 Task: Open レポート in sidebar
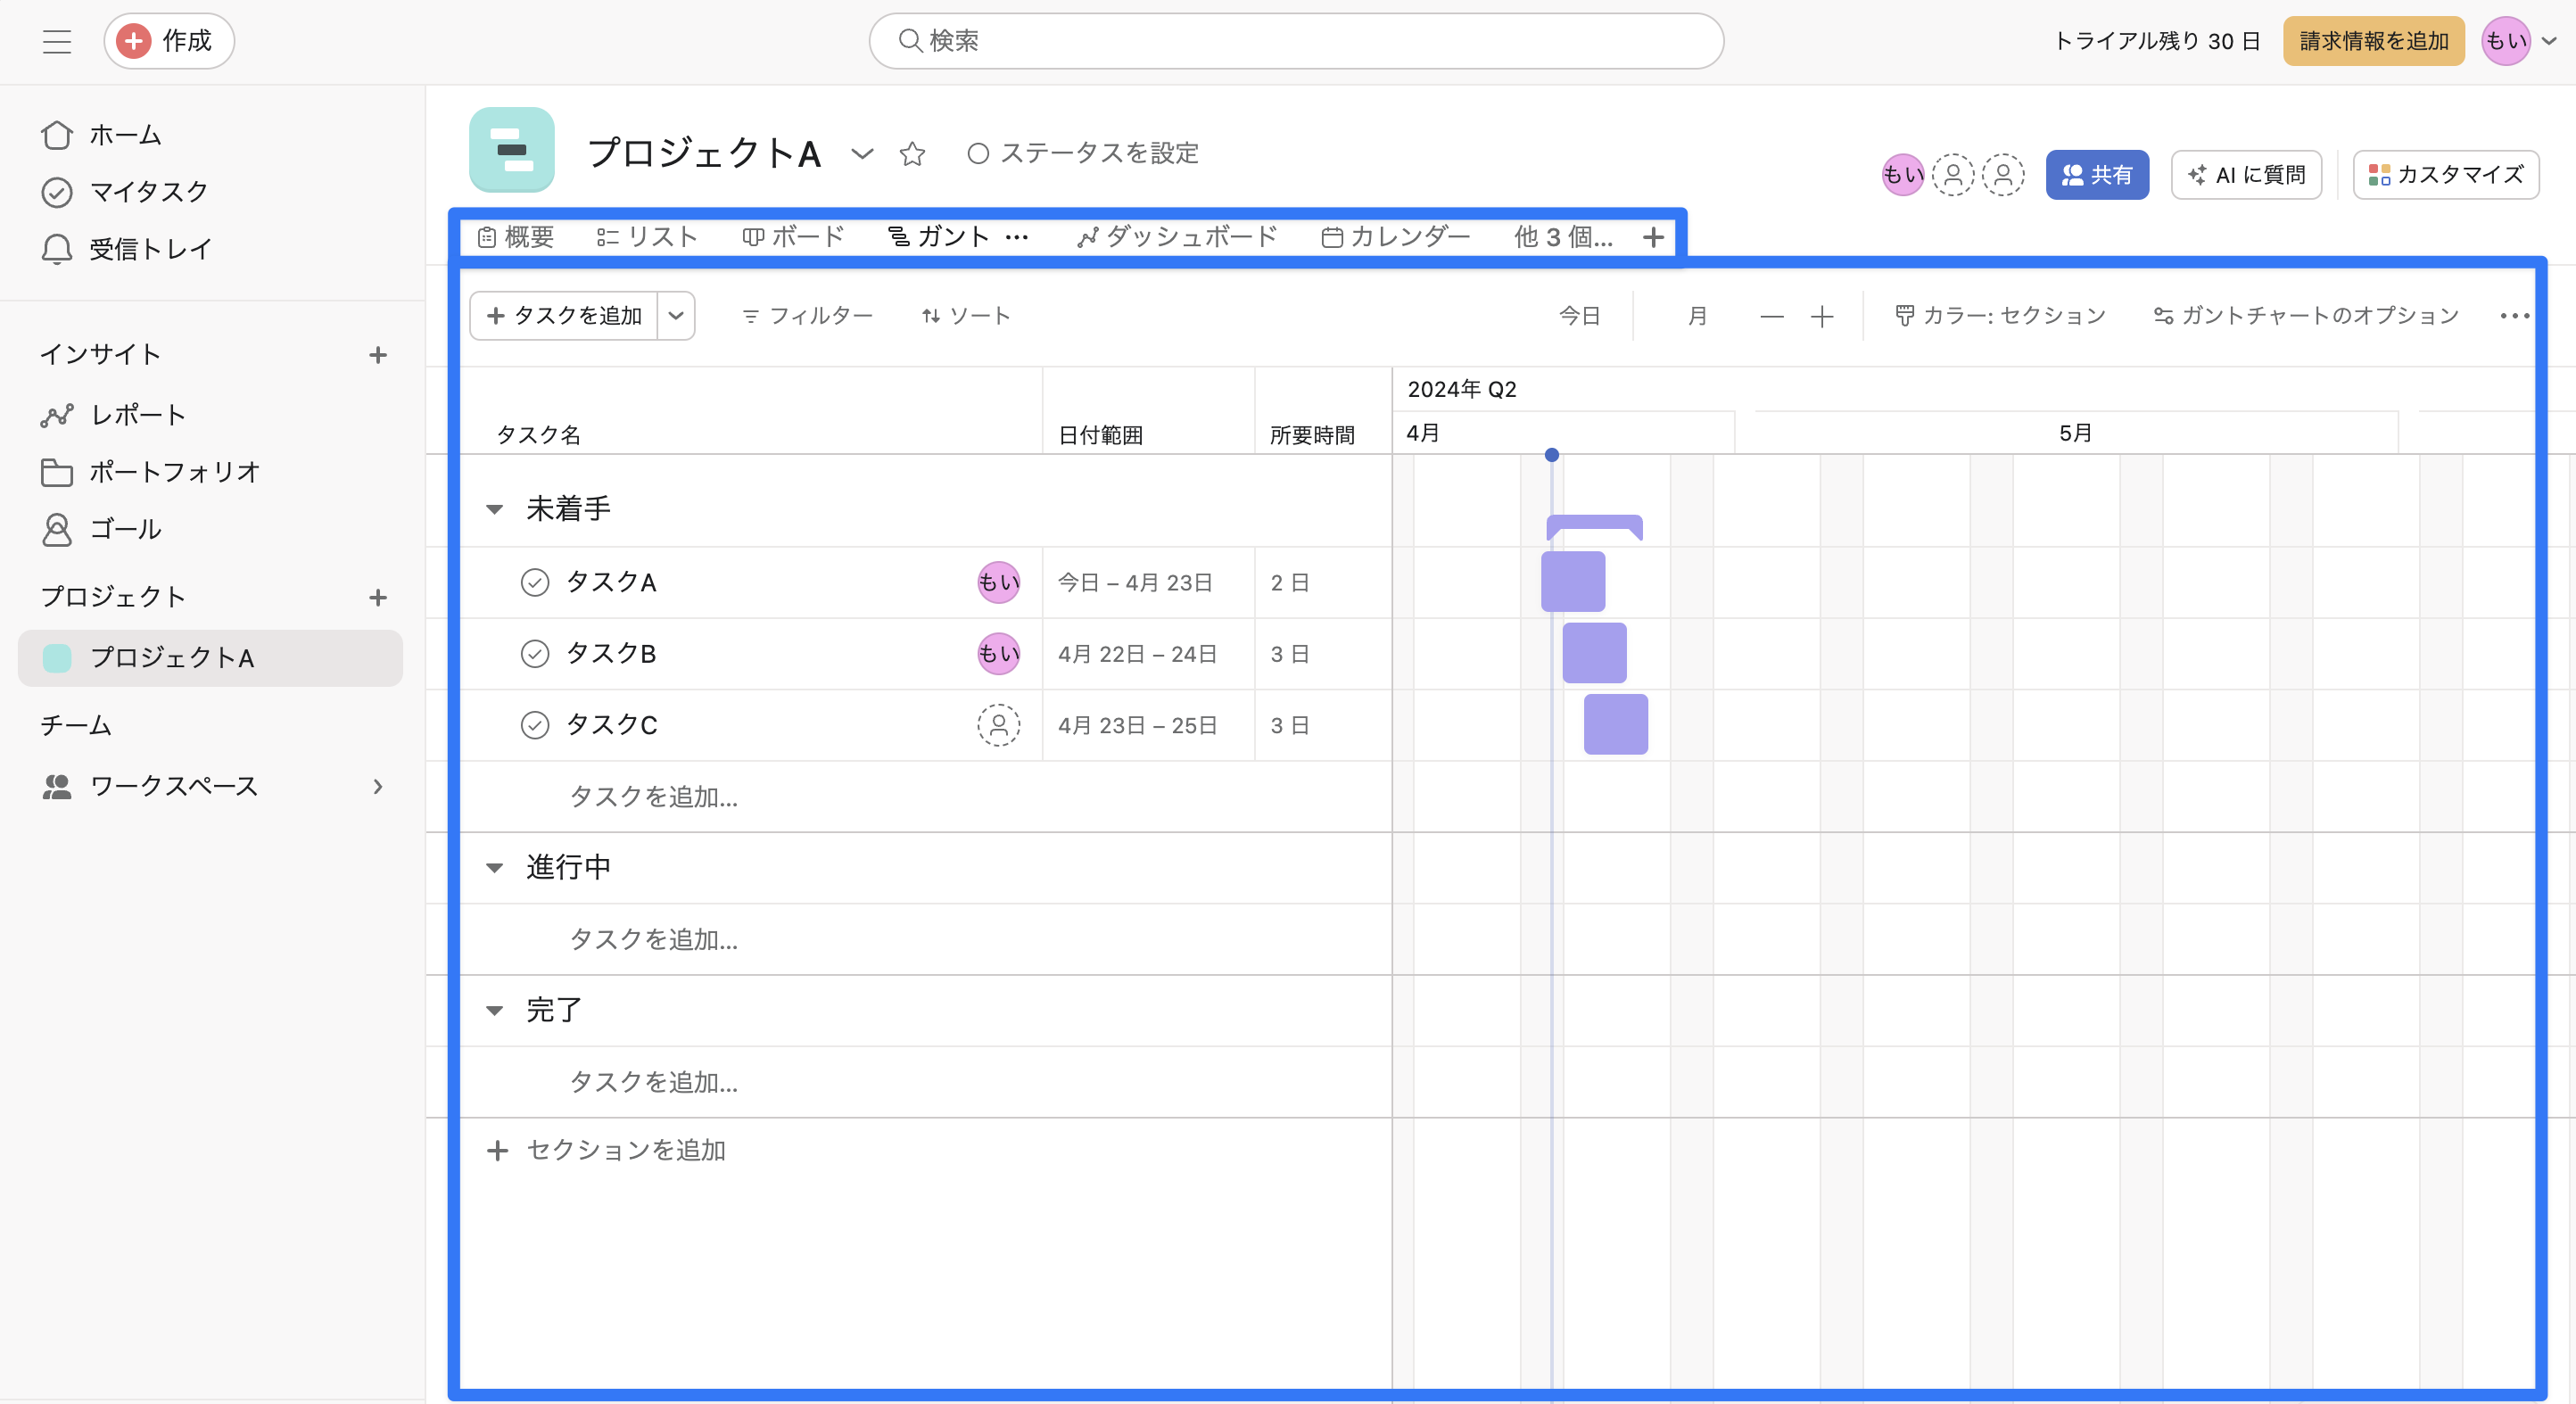point(113,415)
